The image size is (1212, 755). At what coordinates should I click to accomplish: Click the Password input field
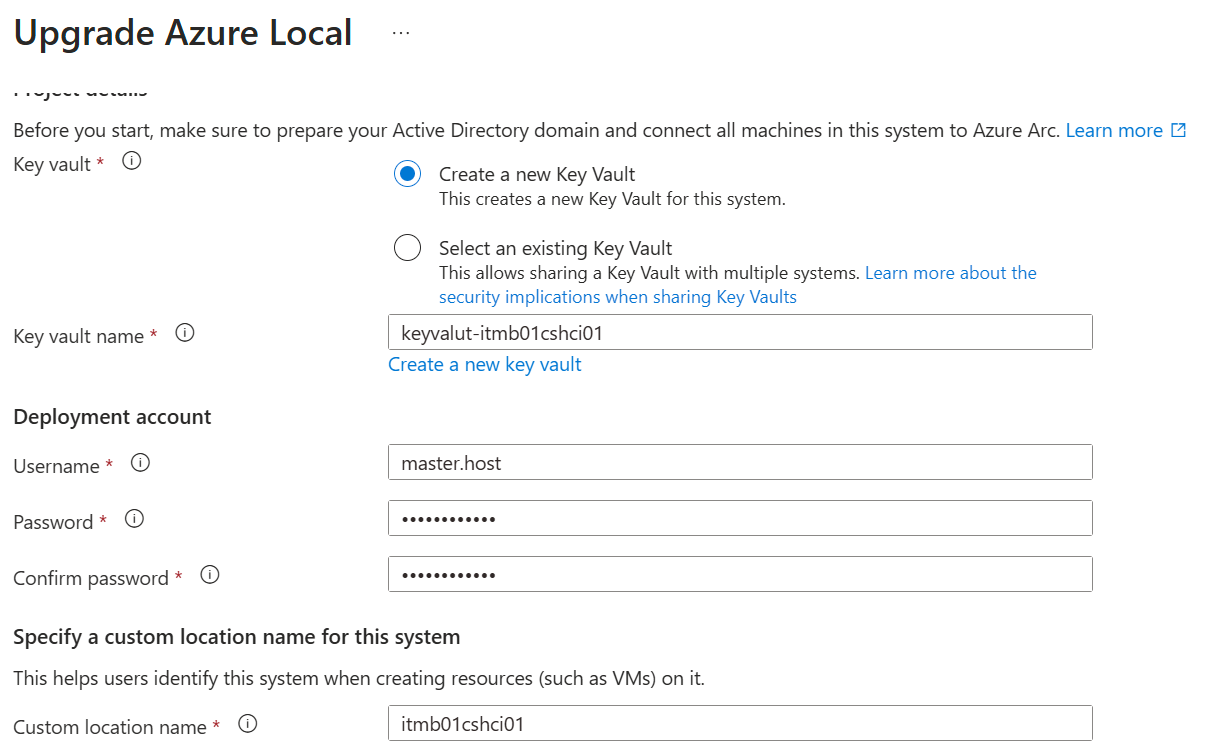coord(740,518)
